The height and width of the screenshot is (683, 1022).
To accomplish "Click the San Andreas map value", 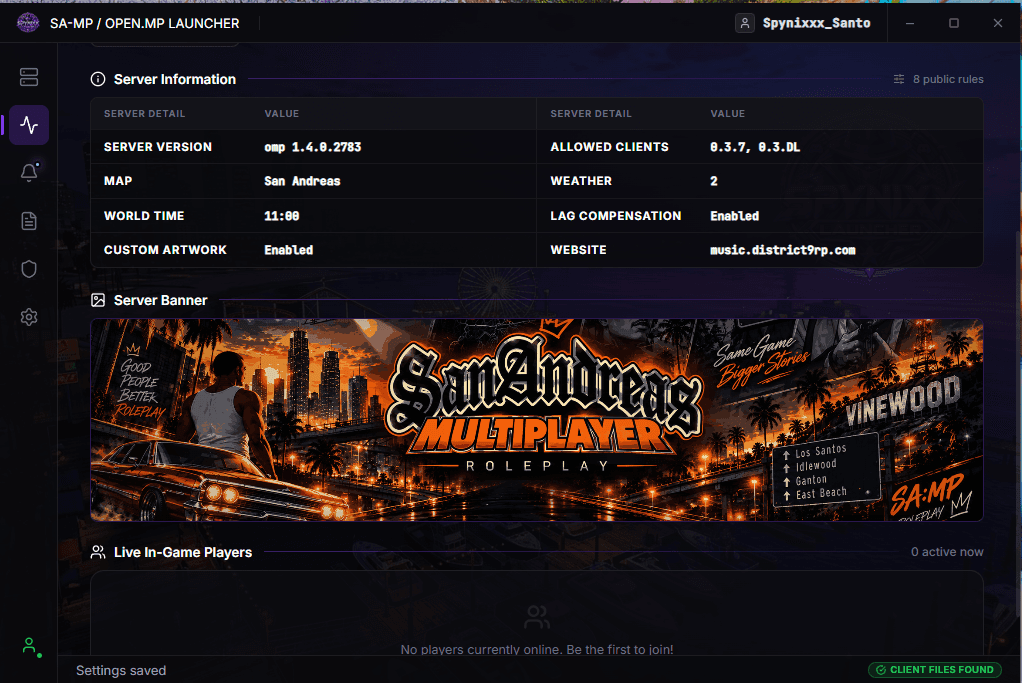I will click(x=302, y=181).
